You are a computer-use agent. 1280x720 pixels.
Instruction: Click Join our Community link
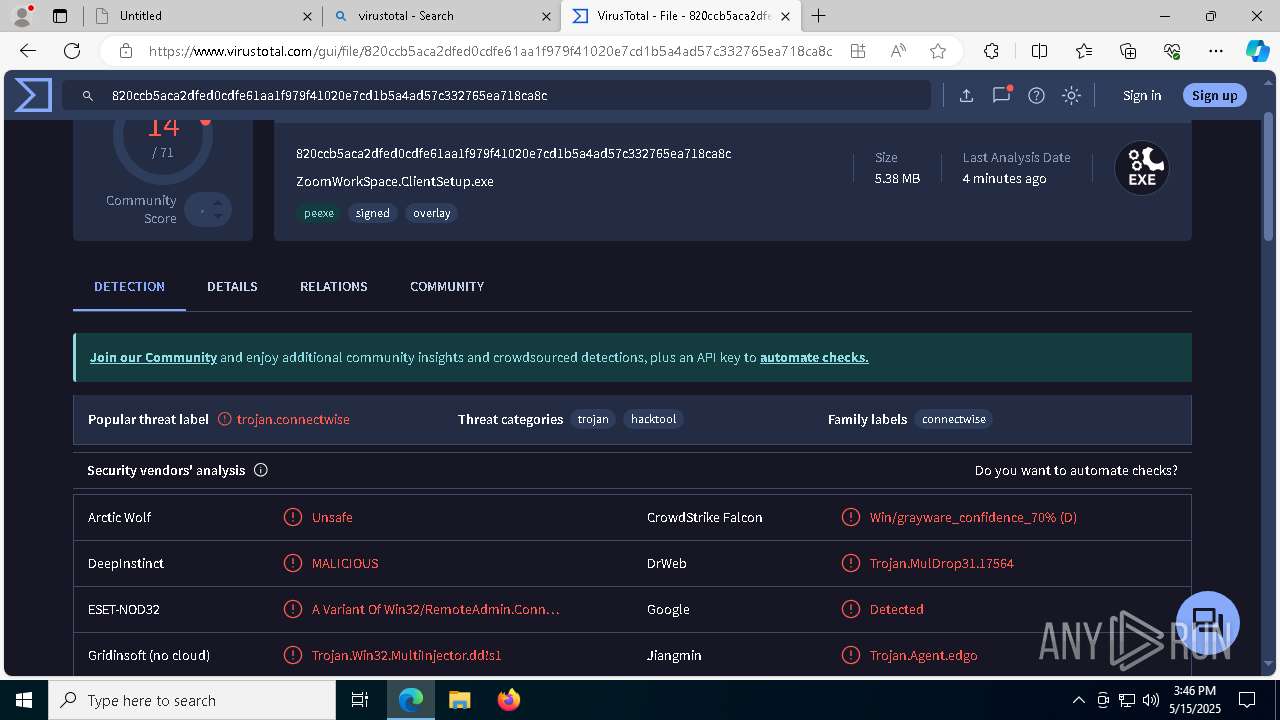[x=153, y=357]
